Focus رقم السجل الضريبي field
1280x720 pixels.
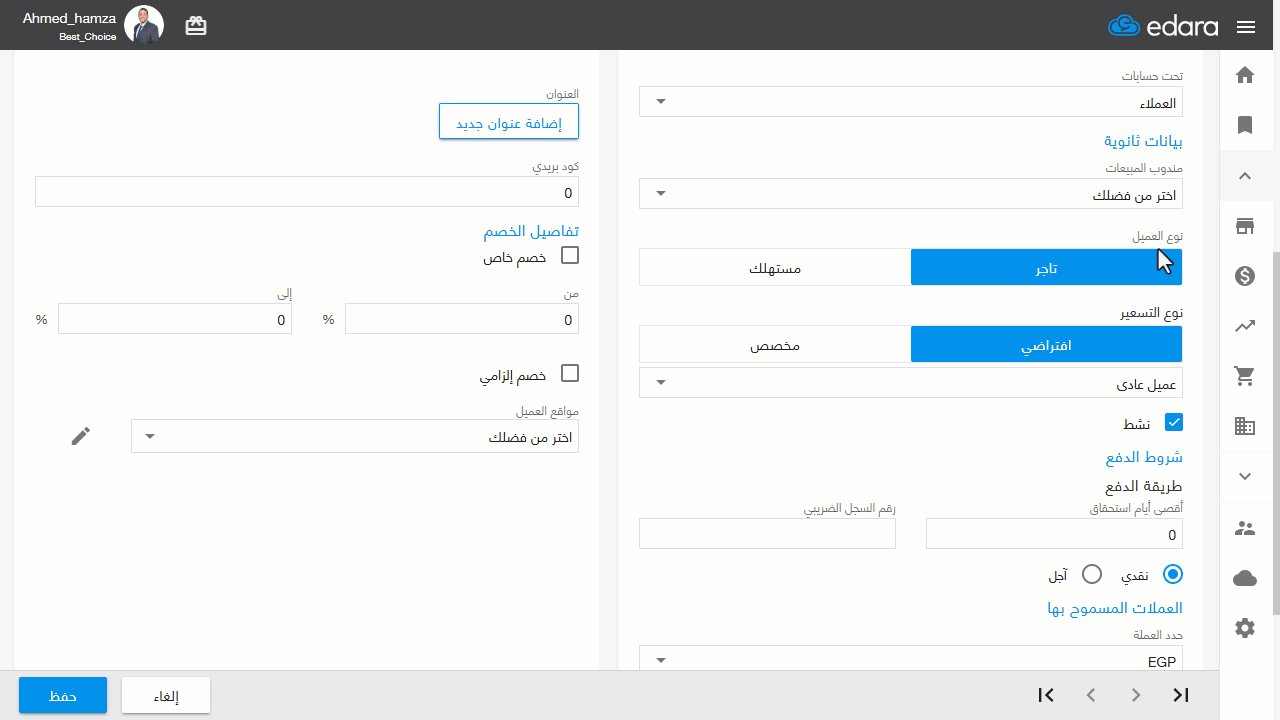tap(767, 534)
